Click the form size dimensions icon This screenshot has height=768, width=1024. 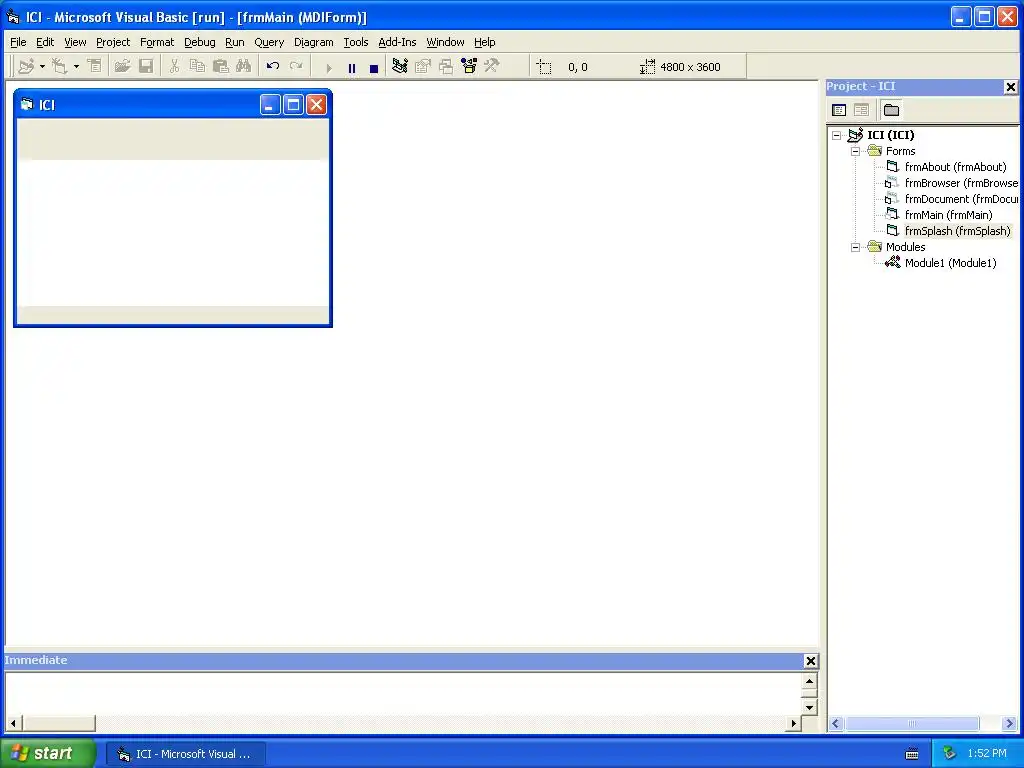[x=647, y=67]
